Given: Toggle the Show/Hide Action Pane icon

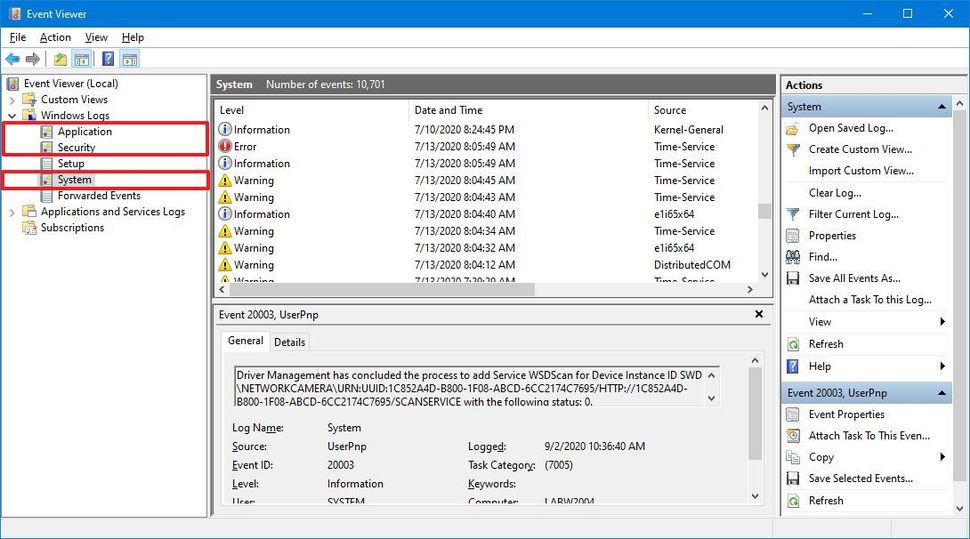Looking at the screenshot, I should tap(129, 59).
